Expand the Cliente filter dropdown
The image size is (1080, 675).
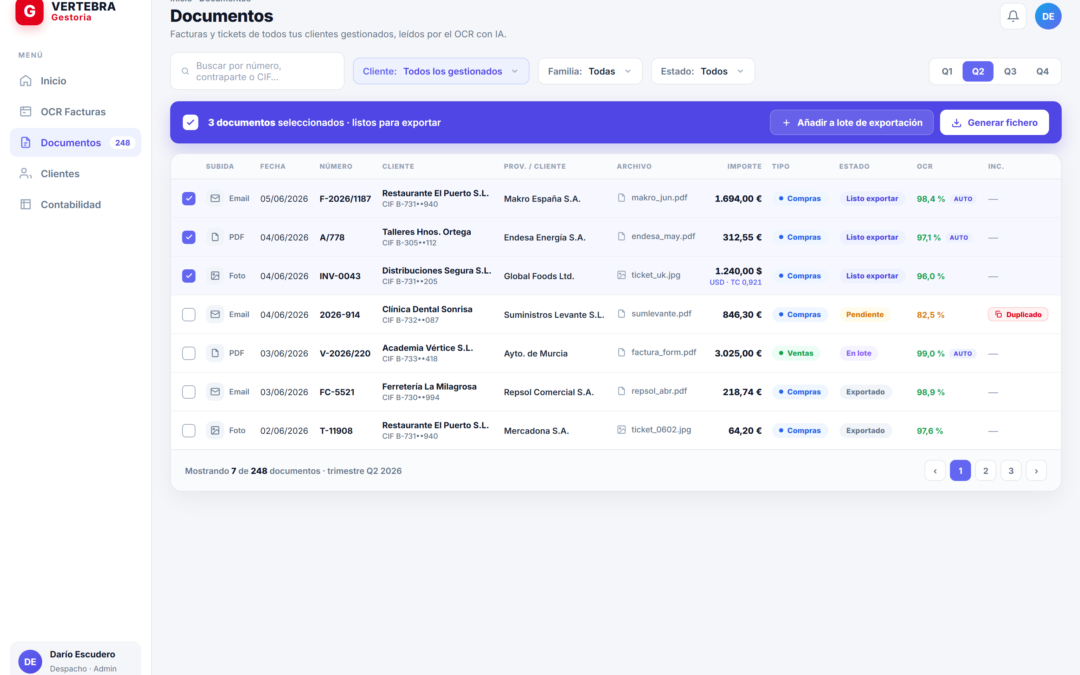(x=441, y=71)
